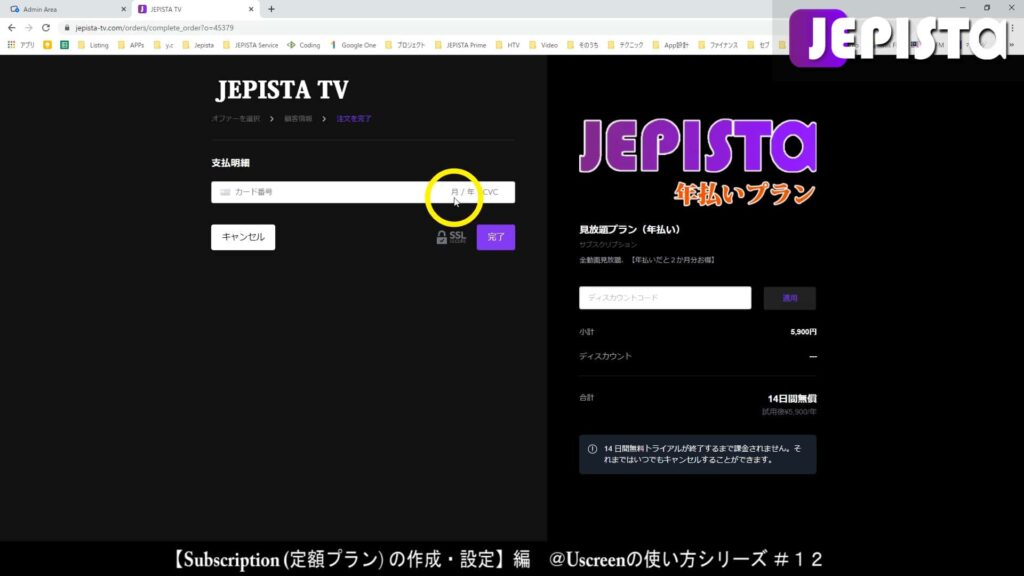Image resolution: width=1024 pixels, height=576 pixels.
Task: Click the 14日間無償 total text
Action: click(792, 398)
